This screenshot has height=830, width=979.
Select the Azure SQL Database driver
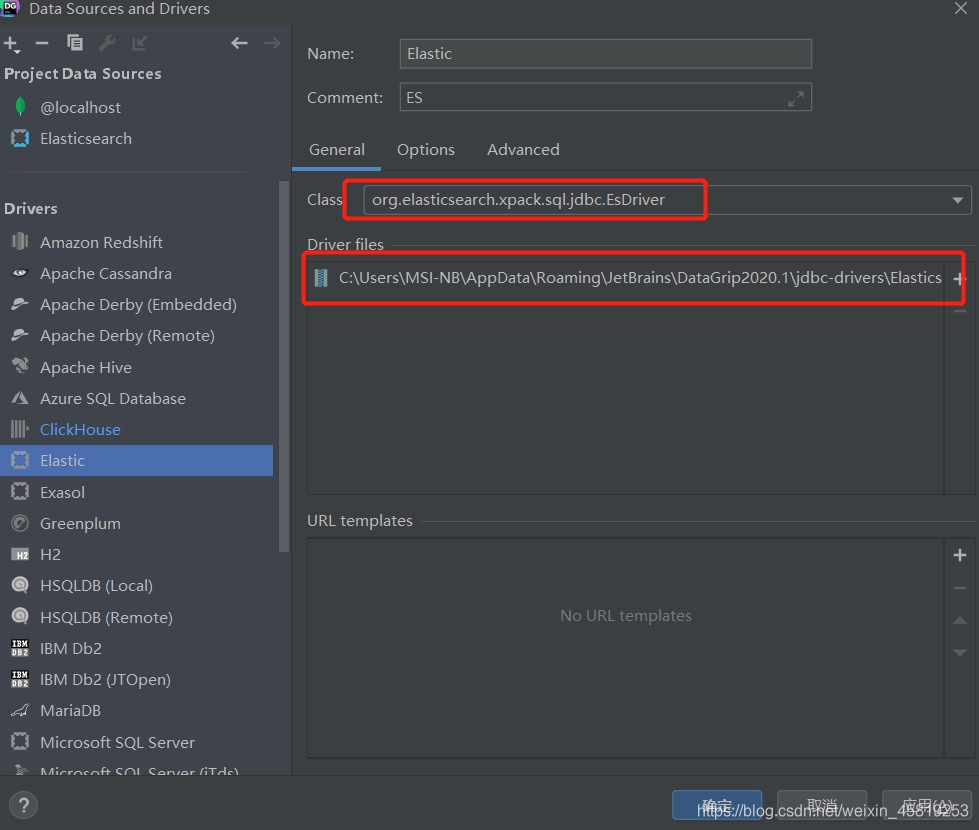click(x=136, y=398)
